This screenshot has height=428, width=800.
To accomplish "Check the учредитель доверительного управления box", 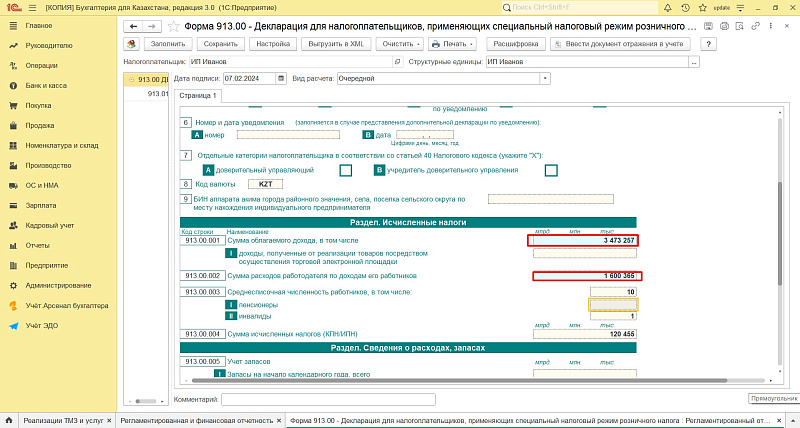I will 551,170.
